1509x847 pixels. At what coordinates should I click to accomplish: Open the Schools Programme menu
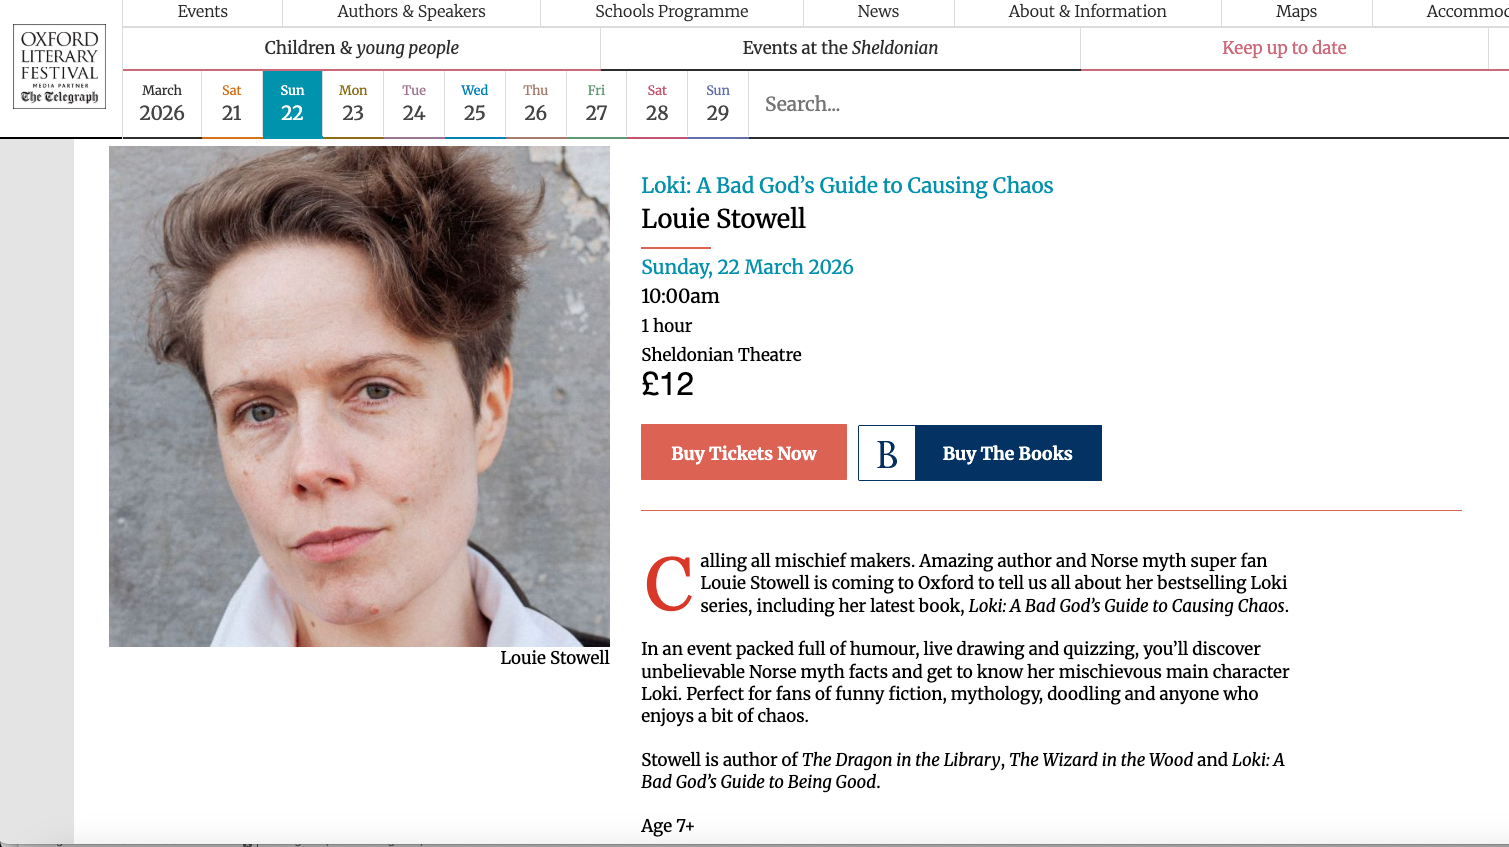point(672,12)
